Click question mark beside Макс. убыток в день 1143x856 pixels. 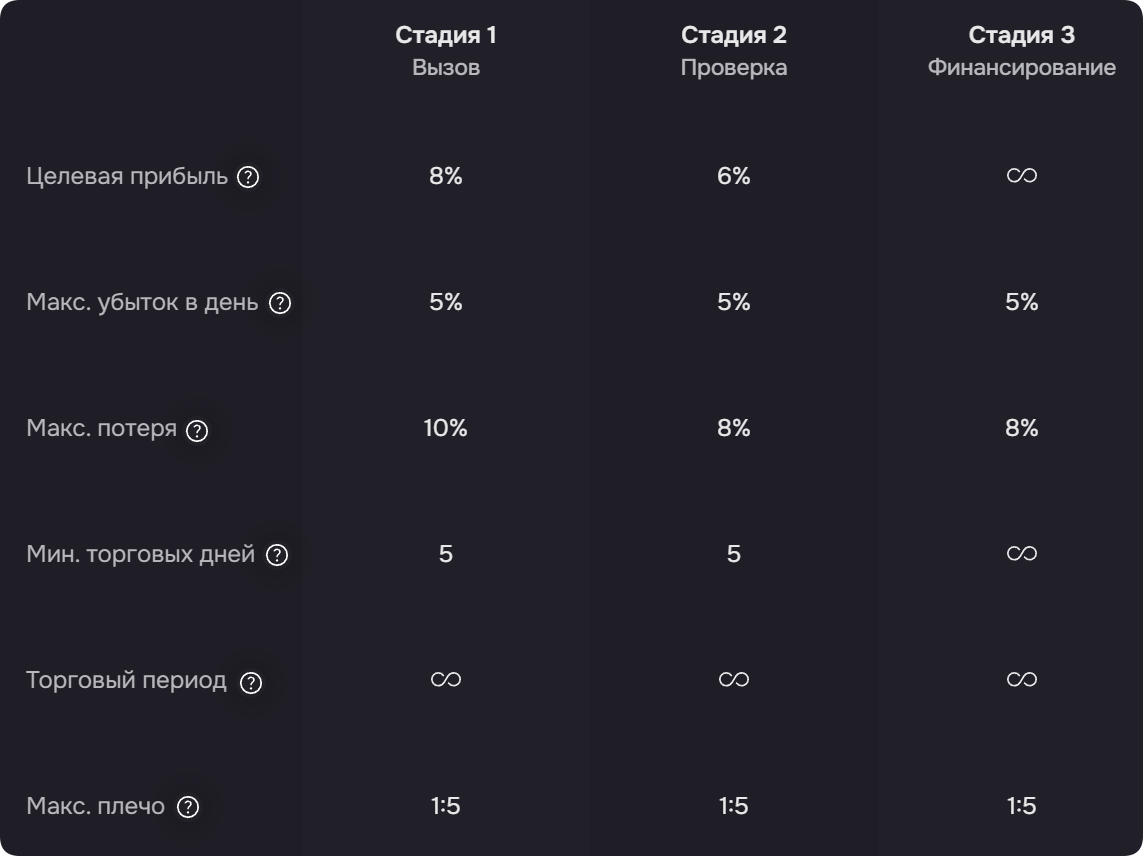click(x=280, y=303)
